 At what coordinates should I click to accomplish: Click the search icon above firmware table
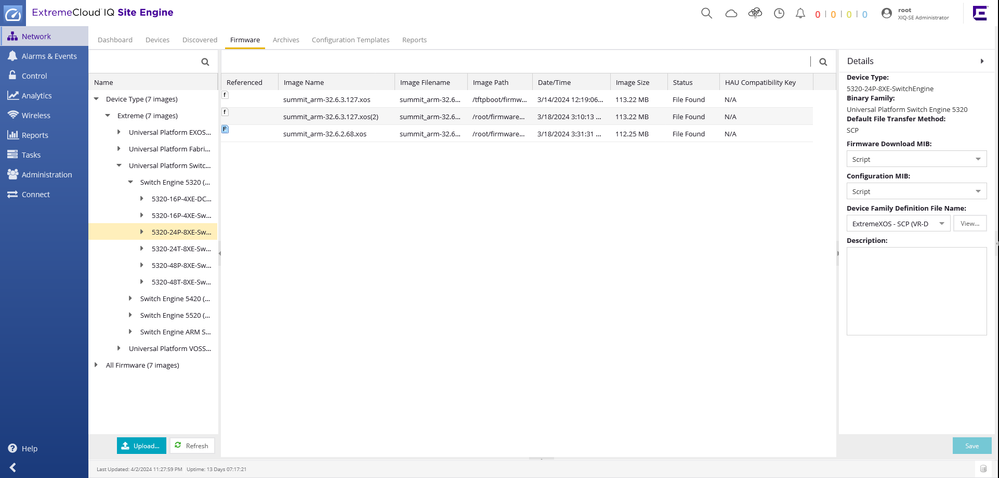point(823,62)
